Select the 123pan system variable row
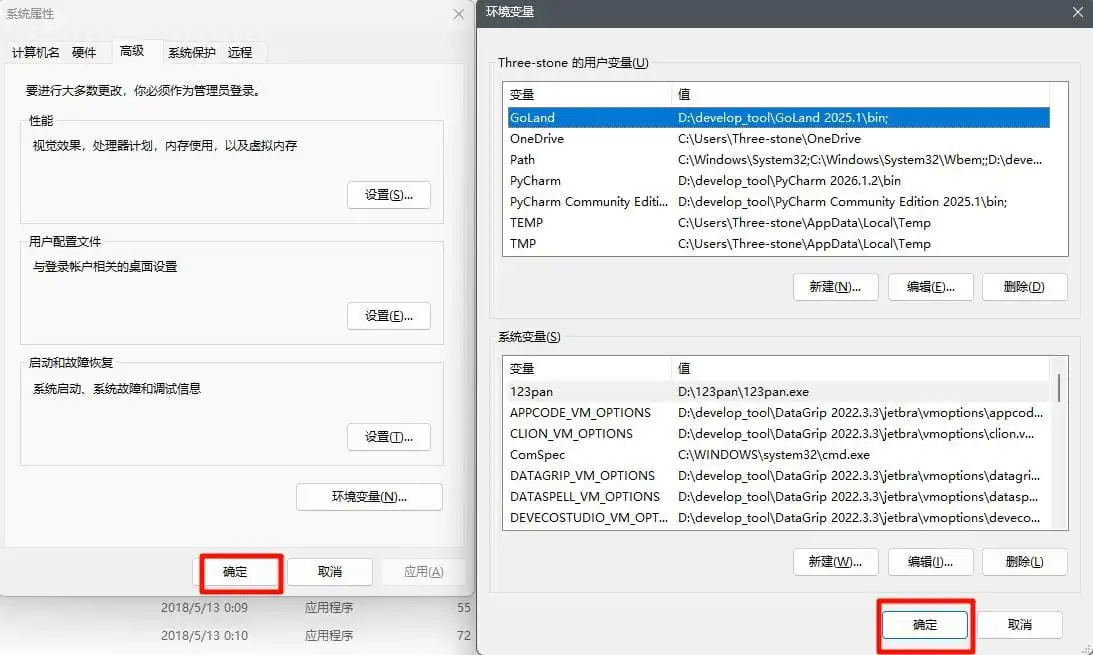Viewport: 1093px width, 655px height. pos(779,392)
